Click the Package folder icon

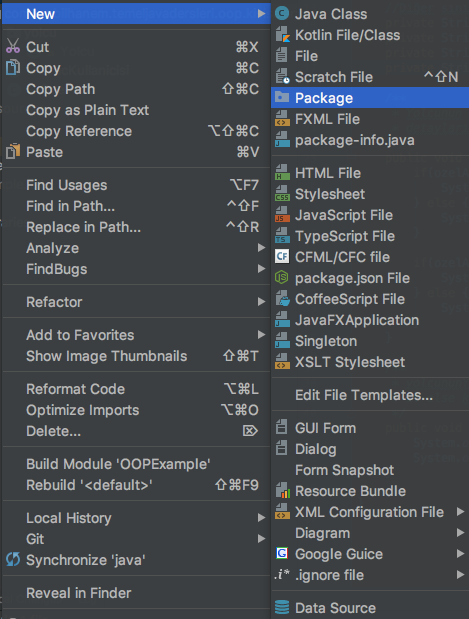coord(282,98)
